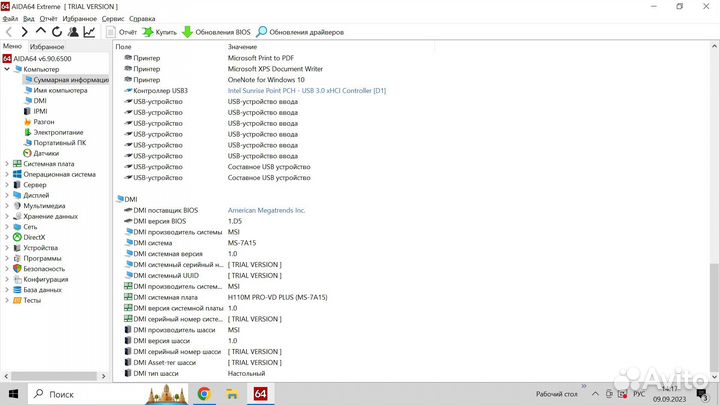Click the AIDA64 taskbar icon
The width and height of the screenshot is (720, 405).
[x=260, y=394]
